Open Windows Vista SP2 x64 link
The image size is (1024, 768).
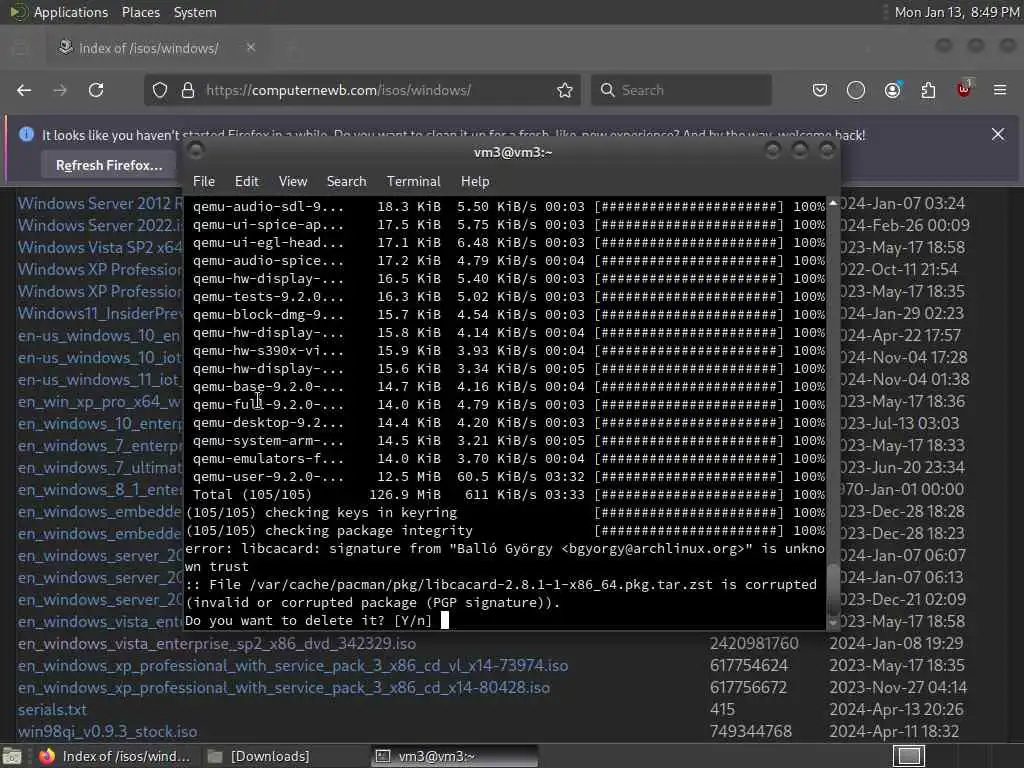tap(101, 248)
